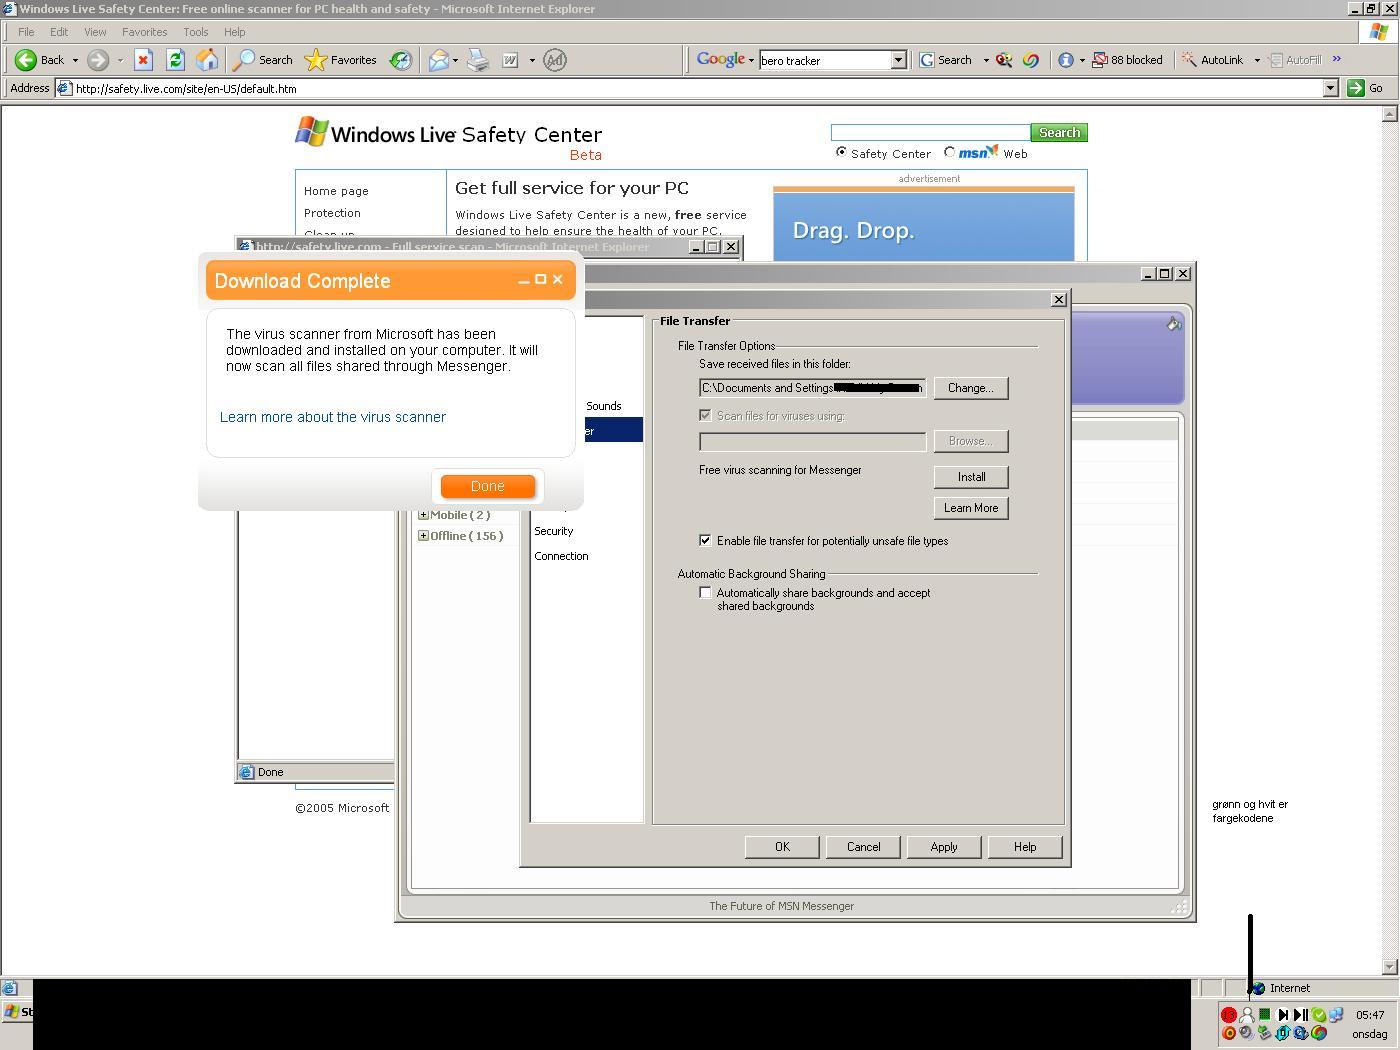Click the IE Back arrow icon
This screenshot has width=1400, height=1050.
coord(27,60)
